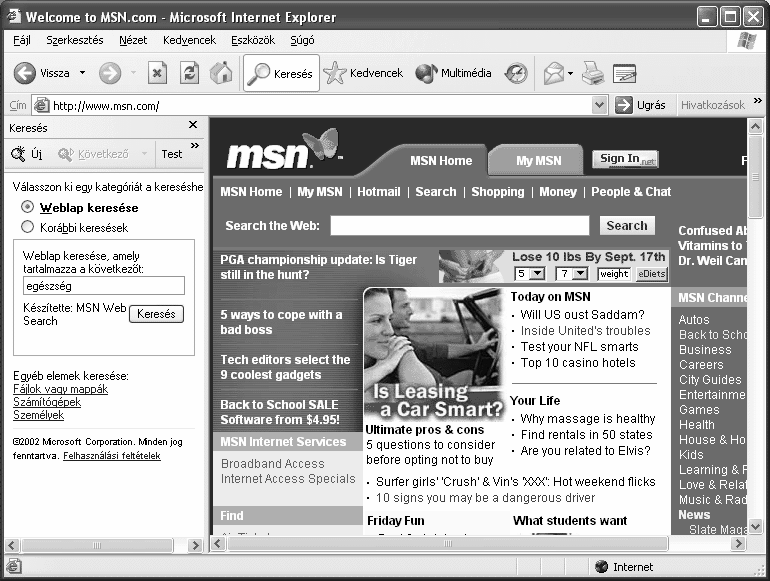The width and height of the screenshot is (770, 581).
Task: Open the Szerkesztés menu
Action: click(75, 40)
